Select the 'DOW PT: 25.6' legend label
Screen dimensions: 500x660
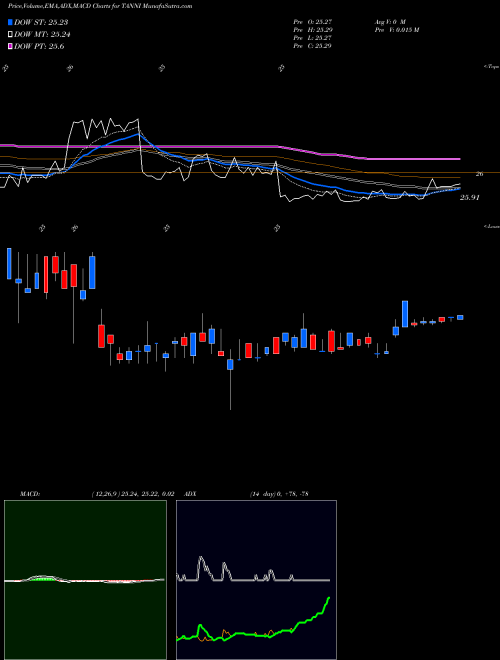click(x=39, y=46)
